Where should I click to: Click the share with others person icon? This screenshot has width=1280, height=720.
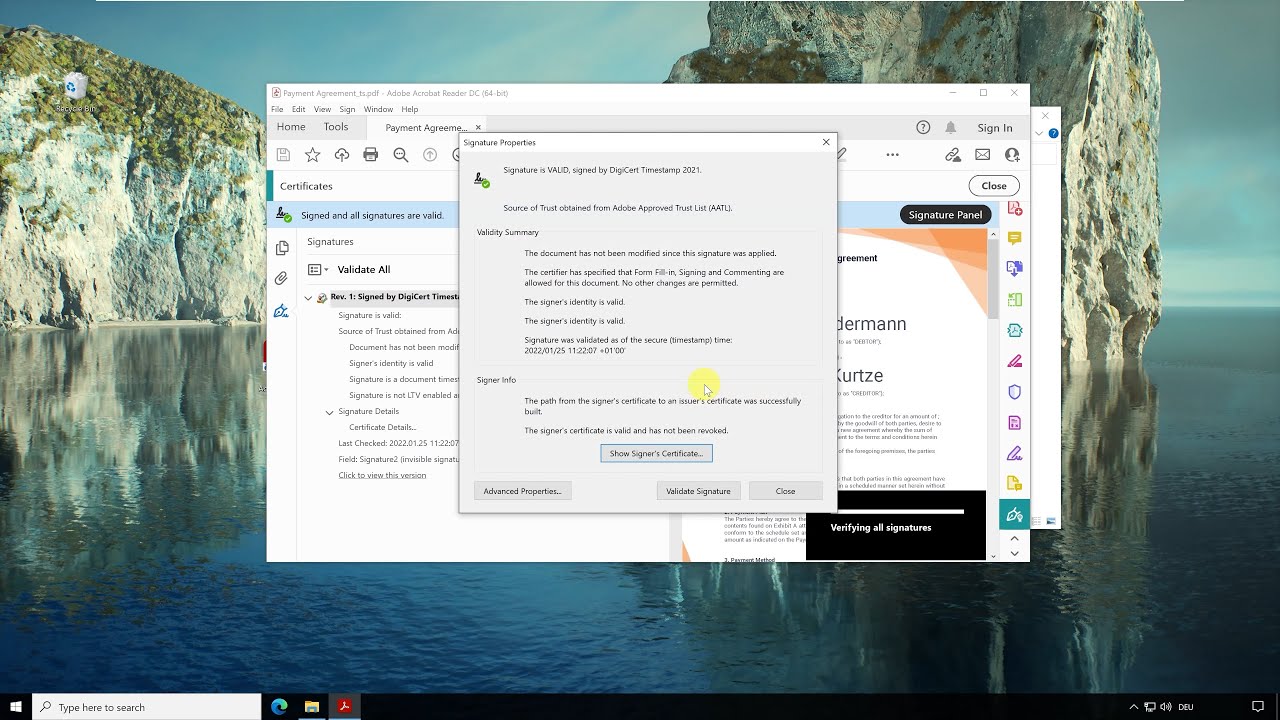point(1012,155)
